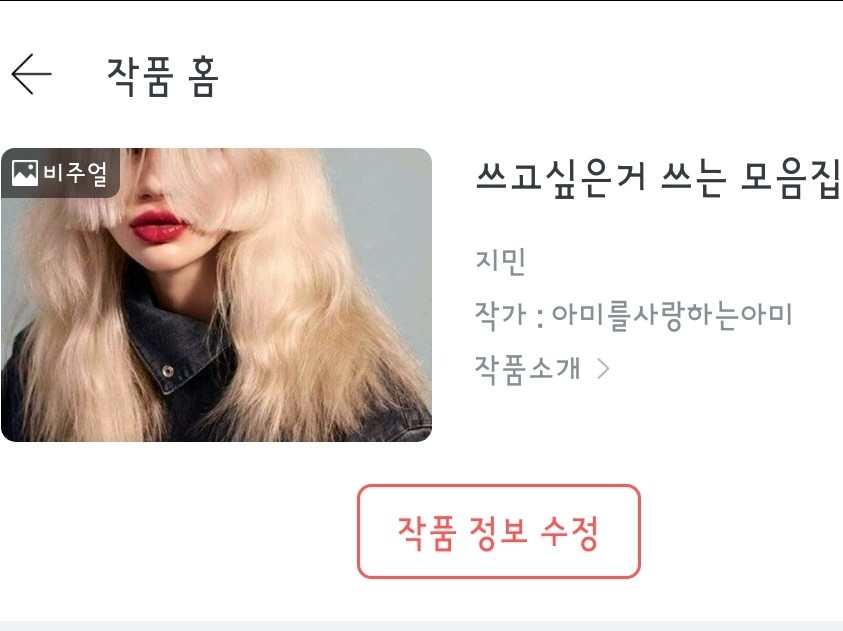This screenshot has width=843, height=631.
Task: Open the blonde hair cover thumbnail
Action: [216, 295]
